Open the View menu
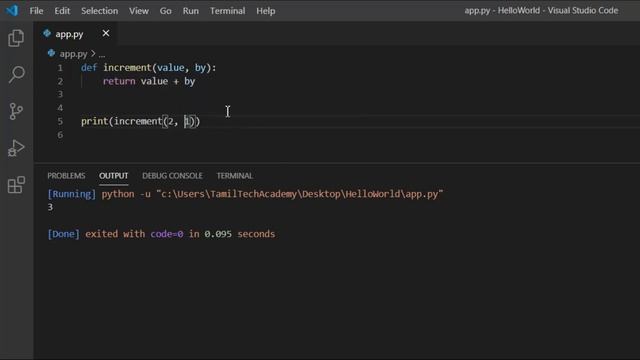The width and height of the screenshot is (640, 360). 139,11
